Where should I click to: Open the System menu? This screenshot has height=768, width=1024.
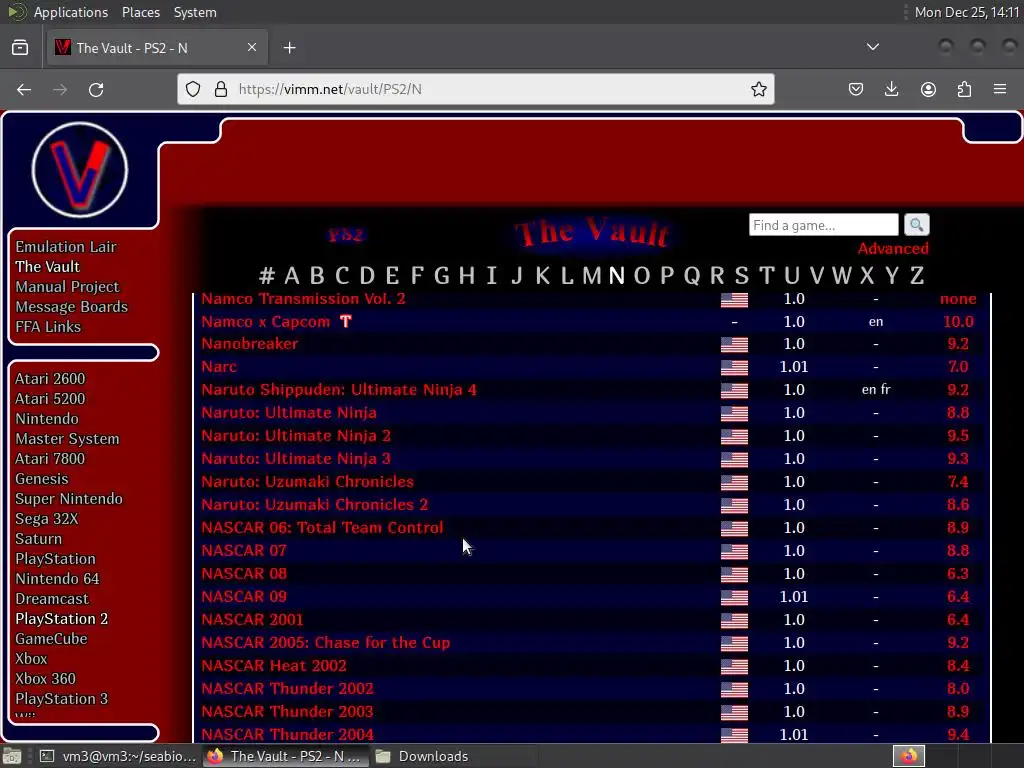click(195, 12)
